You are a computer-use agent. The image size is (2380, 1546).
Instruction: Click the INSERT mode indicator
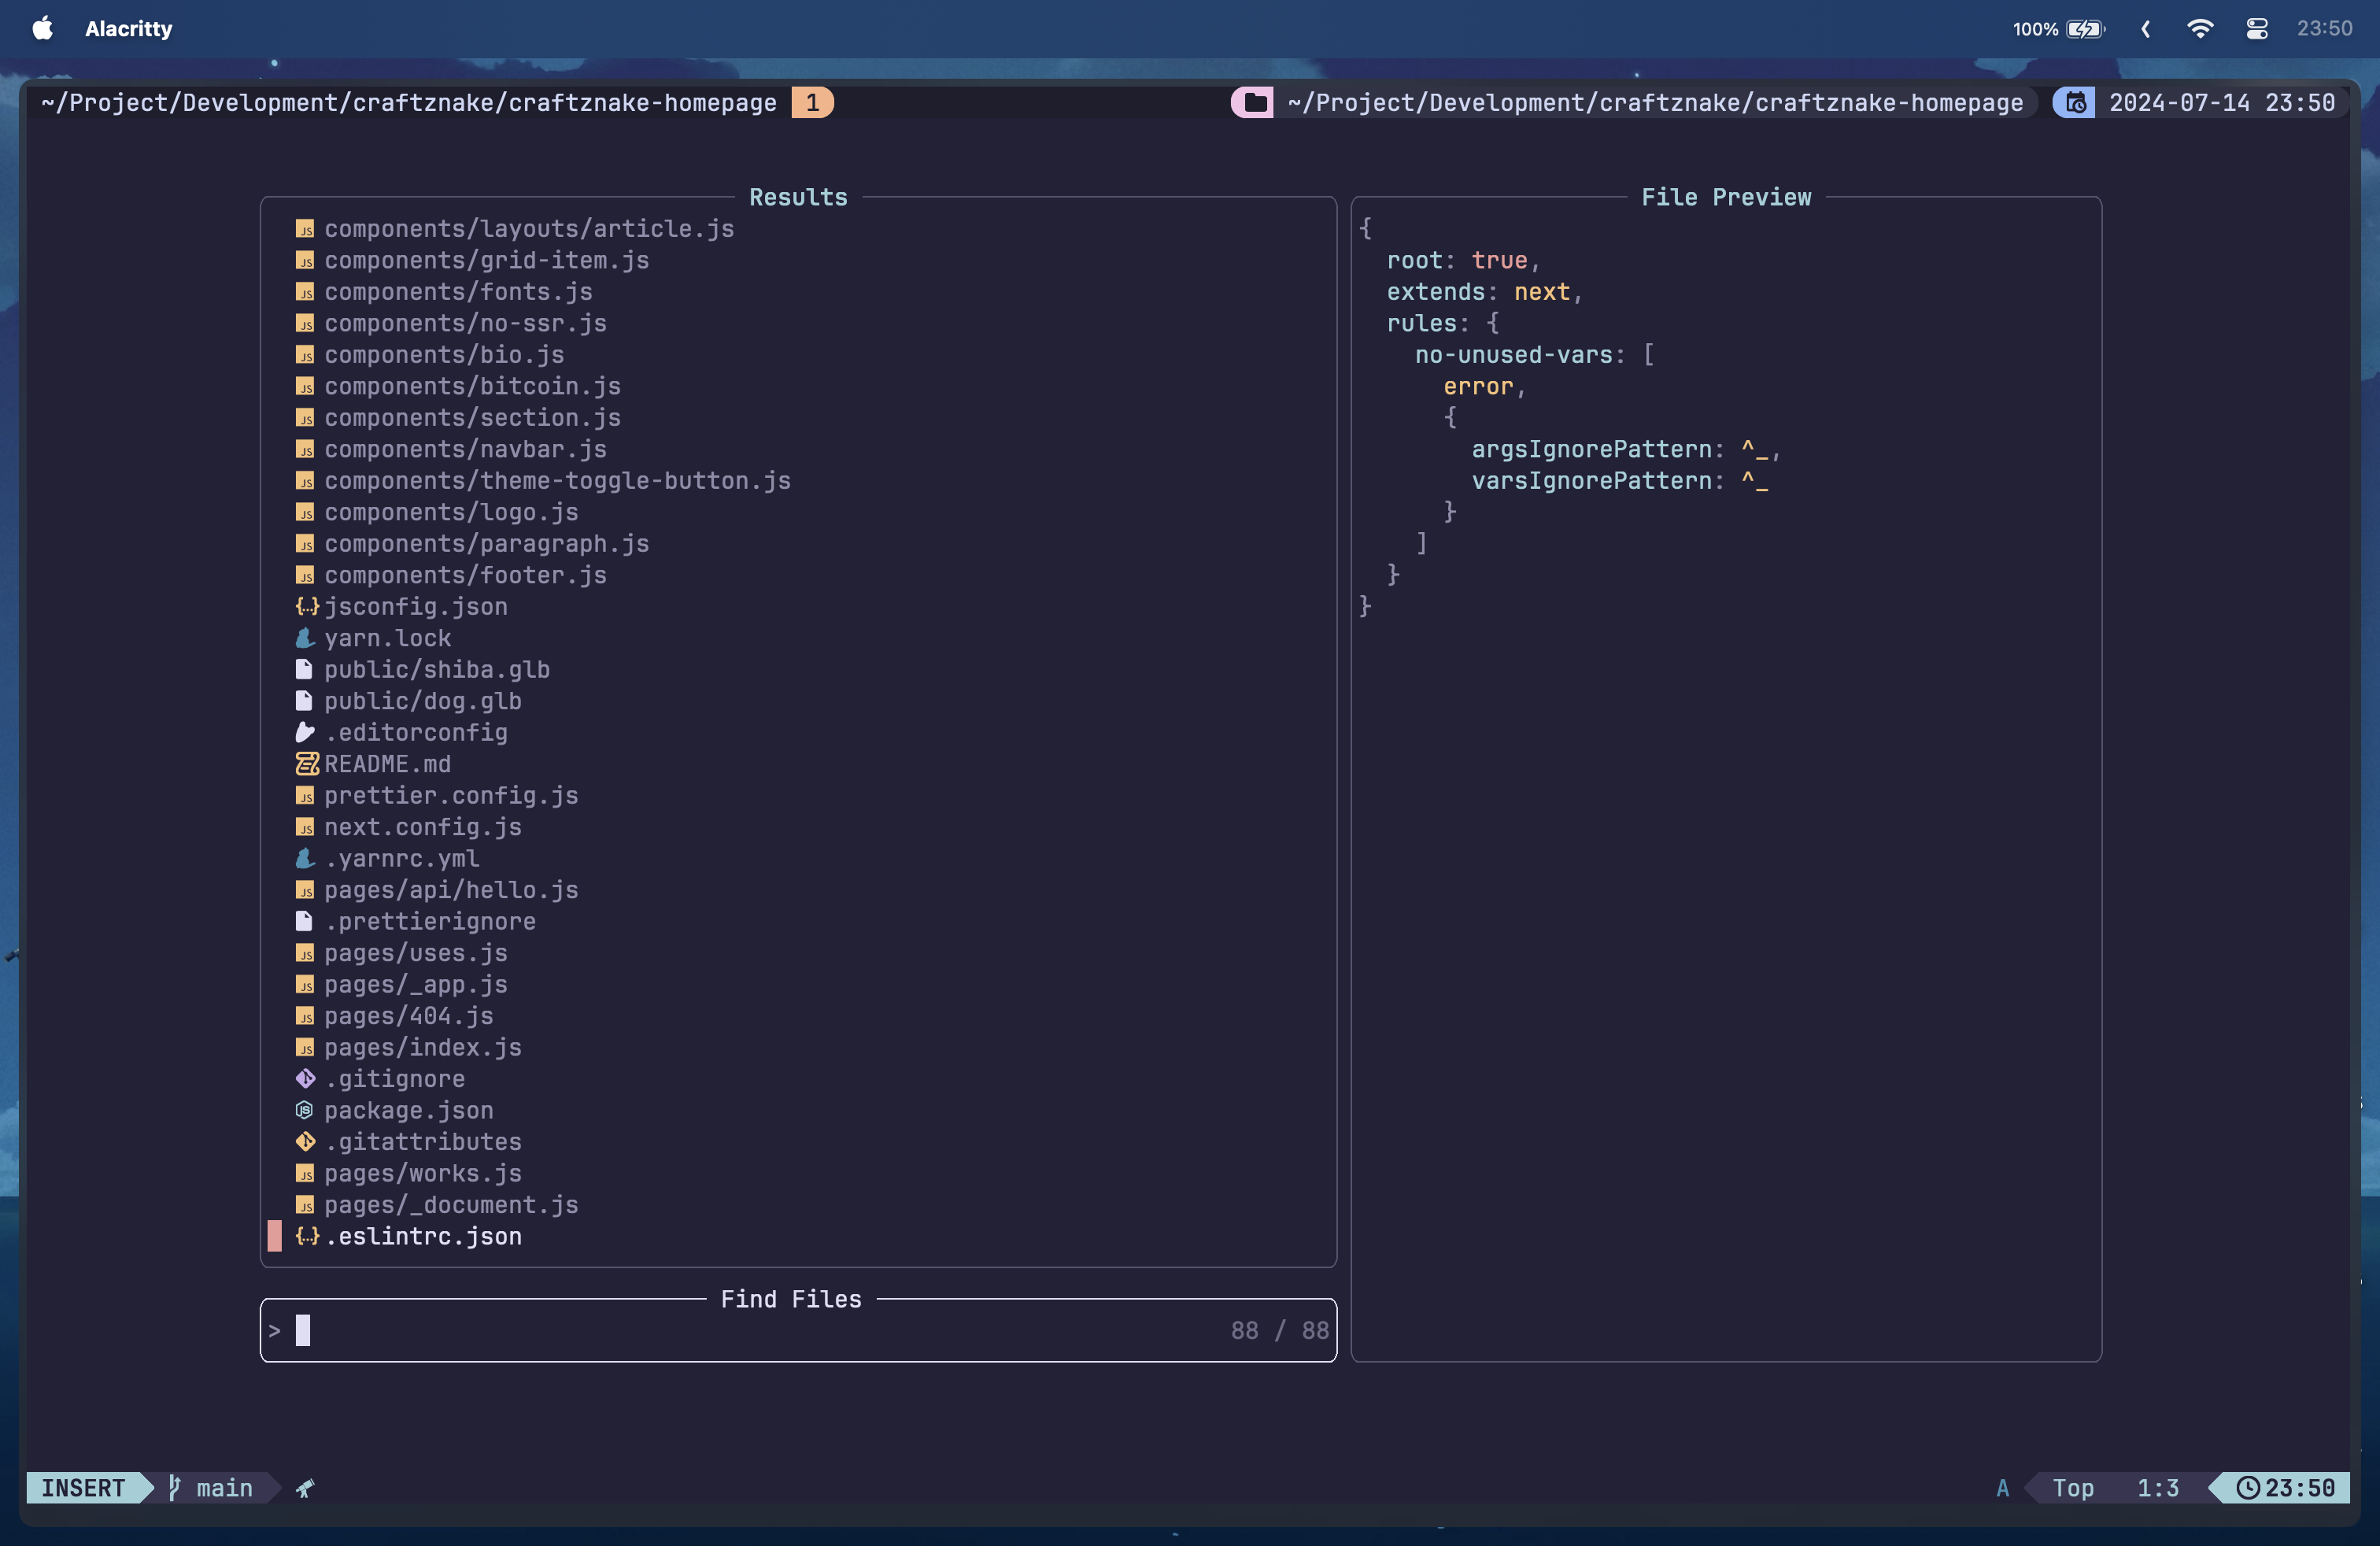[83, 1487]
